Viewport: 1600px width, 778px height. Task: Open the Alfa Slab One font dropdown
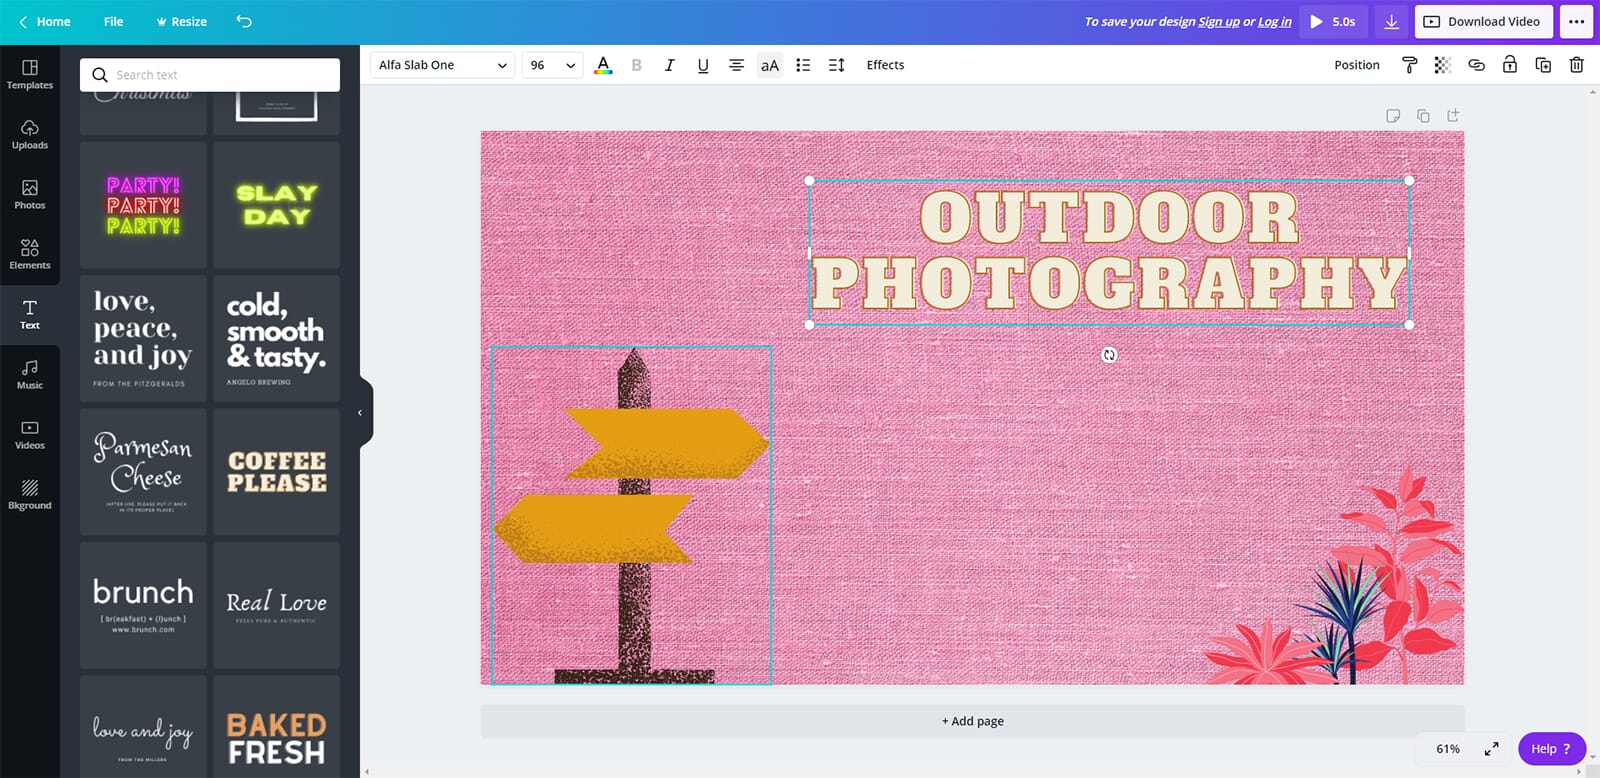442,65
